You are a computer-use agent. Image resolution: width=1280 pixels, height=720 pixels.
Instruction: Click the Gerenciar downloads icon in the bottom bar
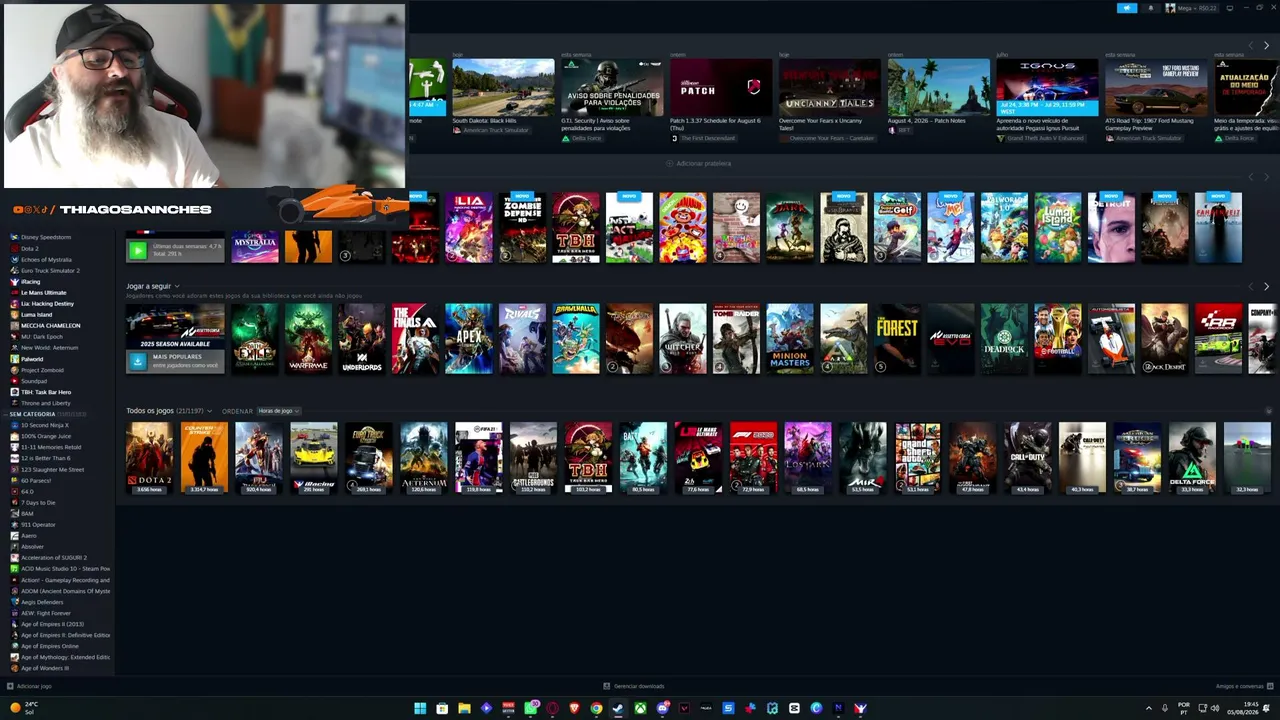coord(607,686)
